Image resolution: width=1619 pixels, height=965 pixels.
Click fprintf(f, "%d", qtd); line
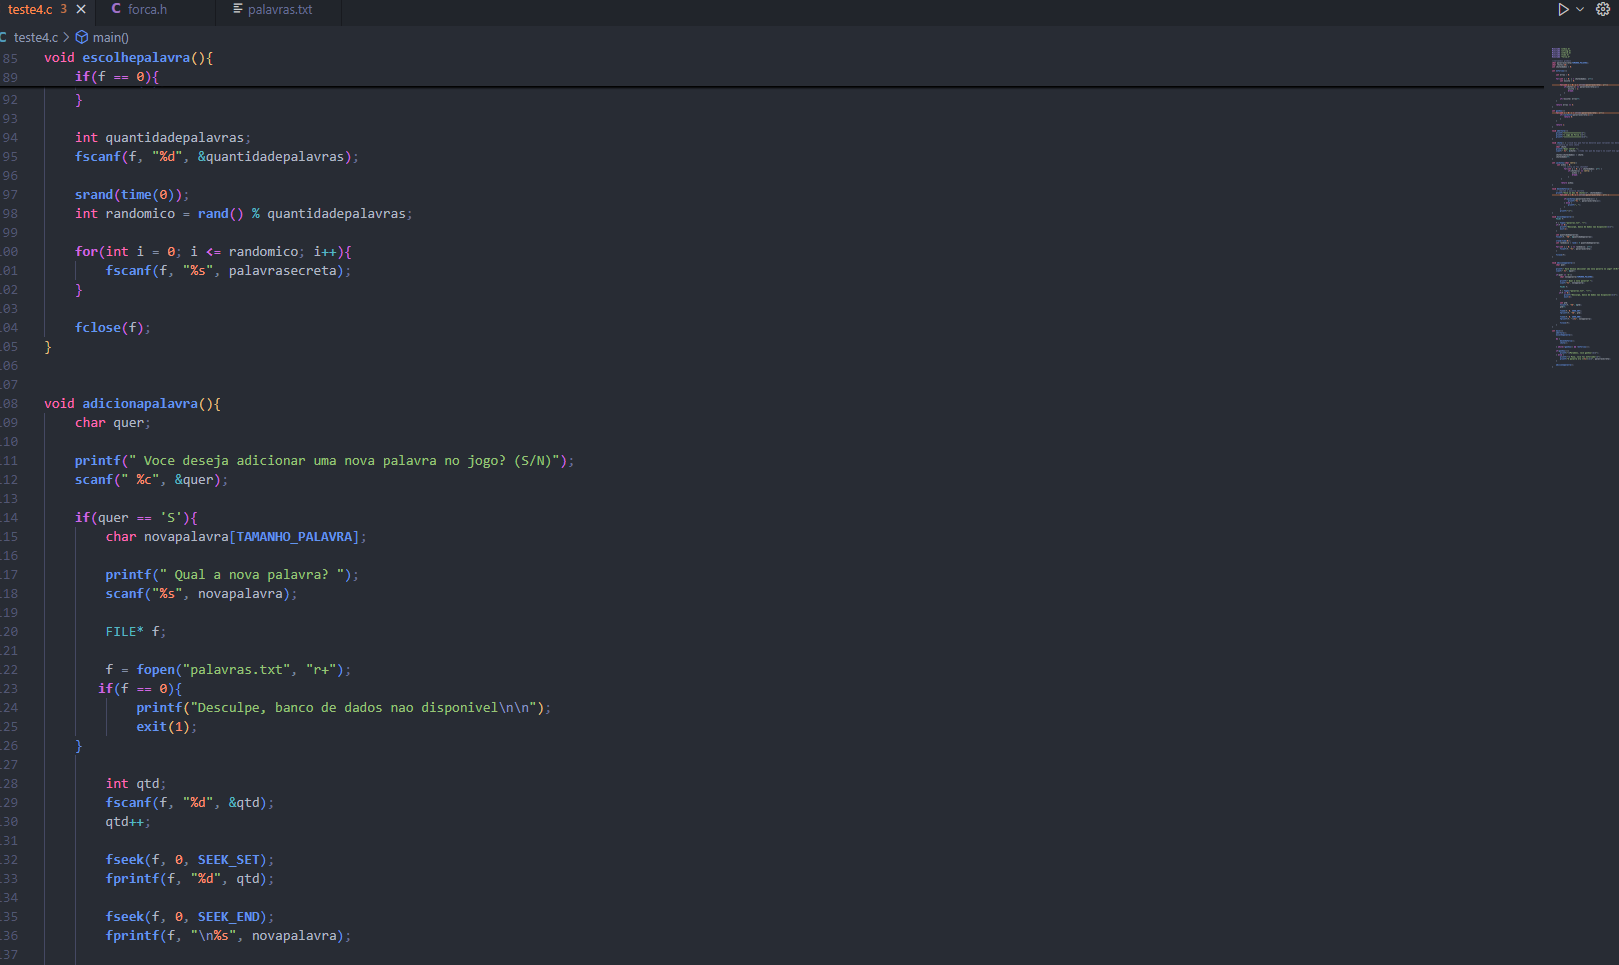click(190, 879)
